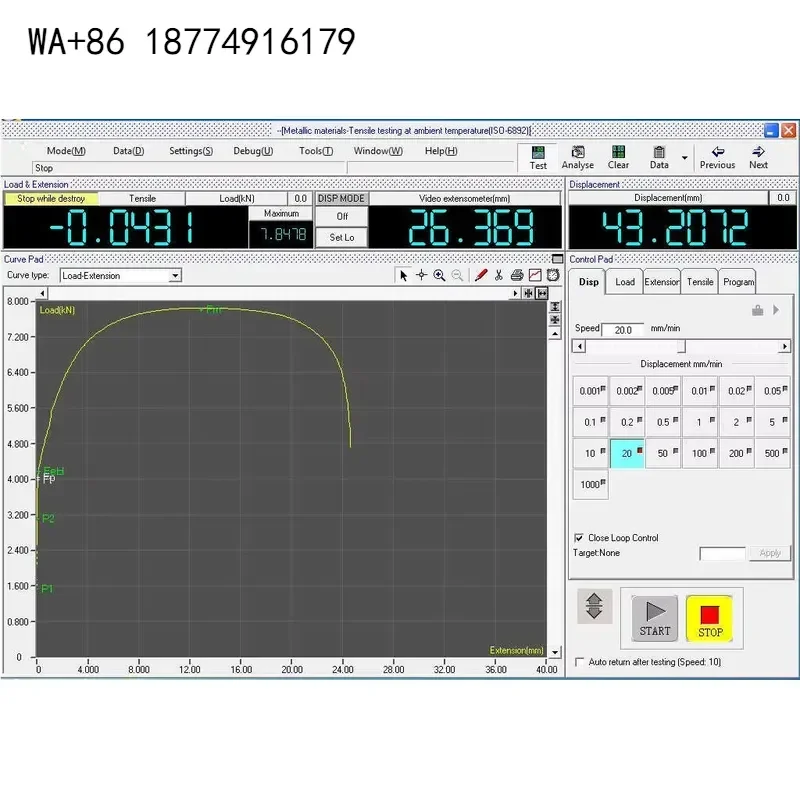
Task: Open the Curve type dropdown
Action: [175, 276]
